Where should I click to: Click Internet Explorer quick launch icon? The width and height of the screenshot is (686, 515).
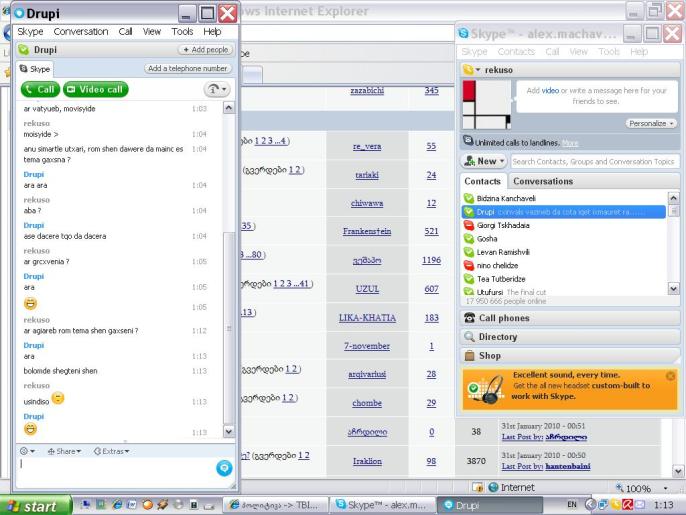click(x=117, y=505)
